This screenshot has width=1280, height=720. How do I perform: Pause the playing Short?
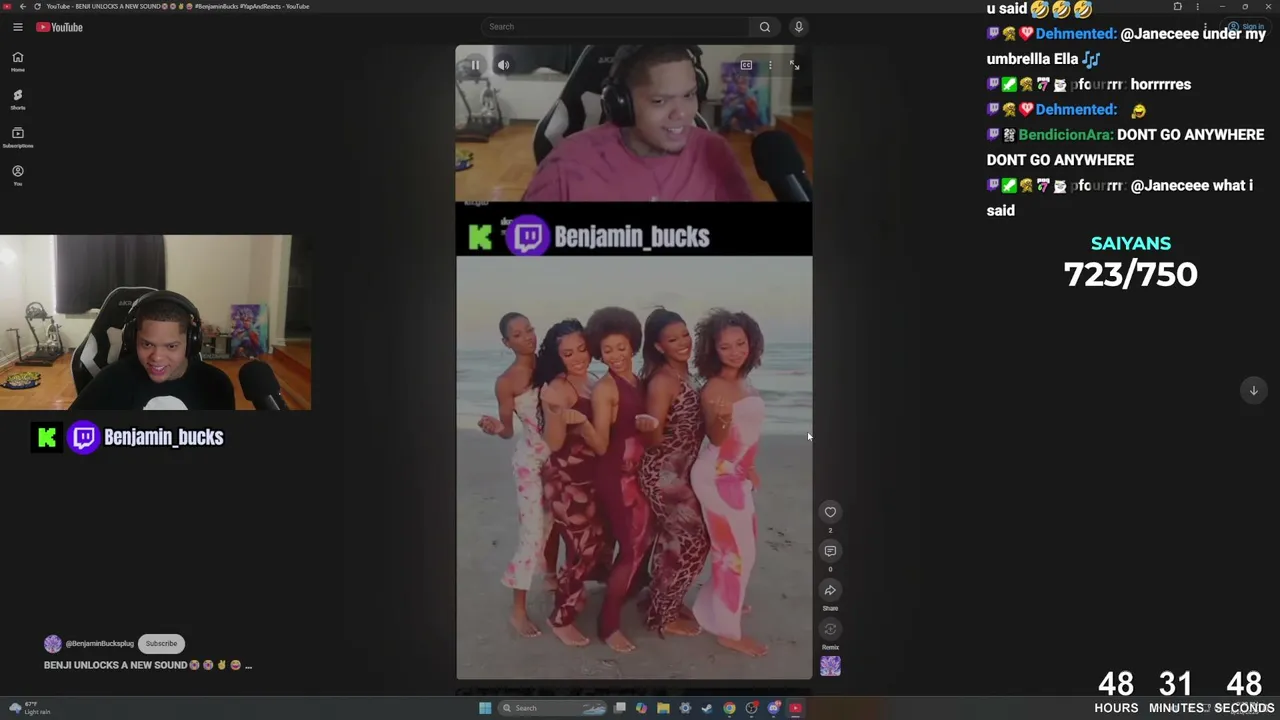pyautogui.click(x=475, y=65)
